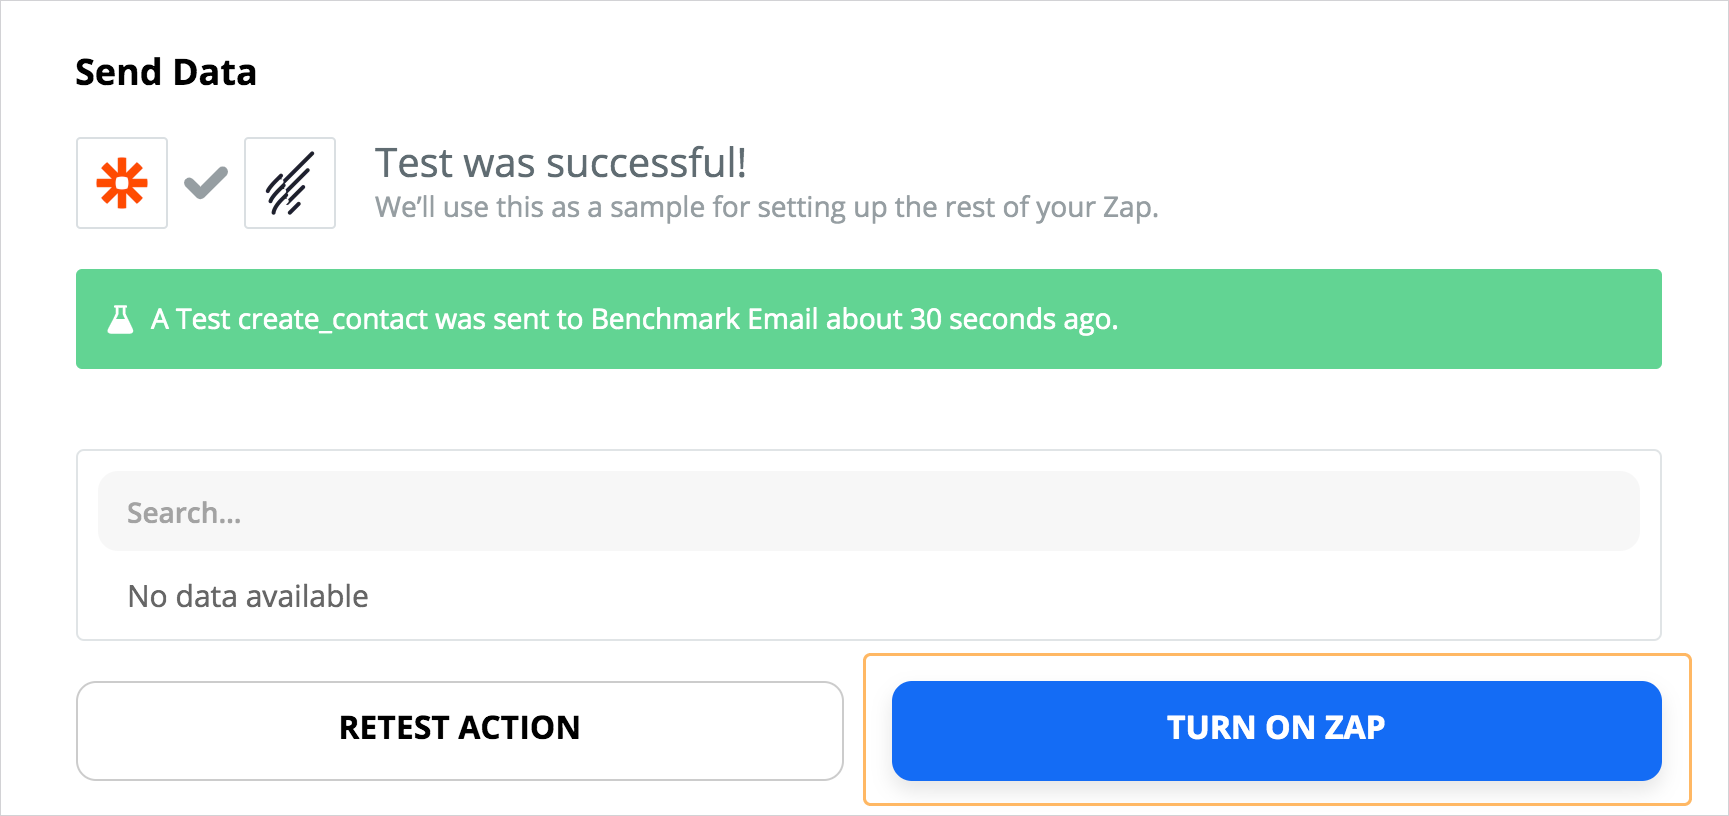Select the Send Data heading

166,72
